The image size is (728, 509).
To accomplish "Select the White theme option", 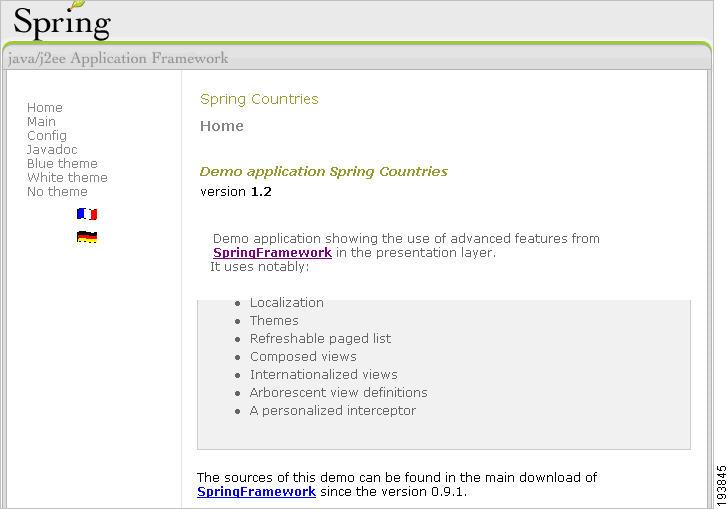I will 67,177.
